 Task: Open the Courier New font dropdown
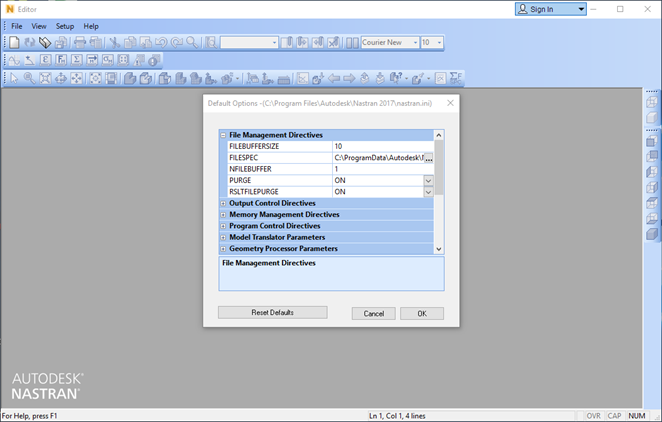tap(415, 43)
